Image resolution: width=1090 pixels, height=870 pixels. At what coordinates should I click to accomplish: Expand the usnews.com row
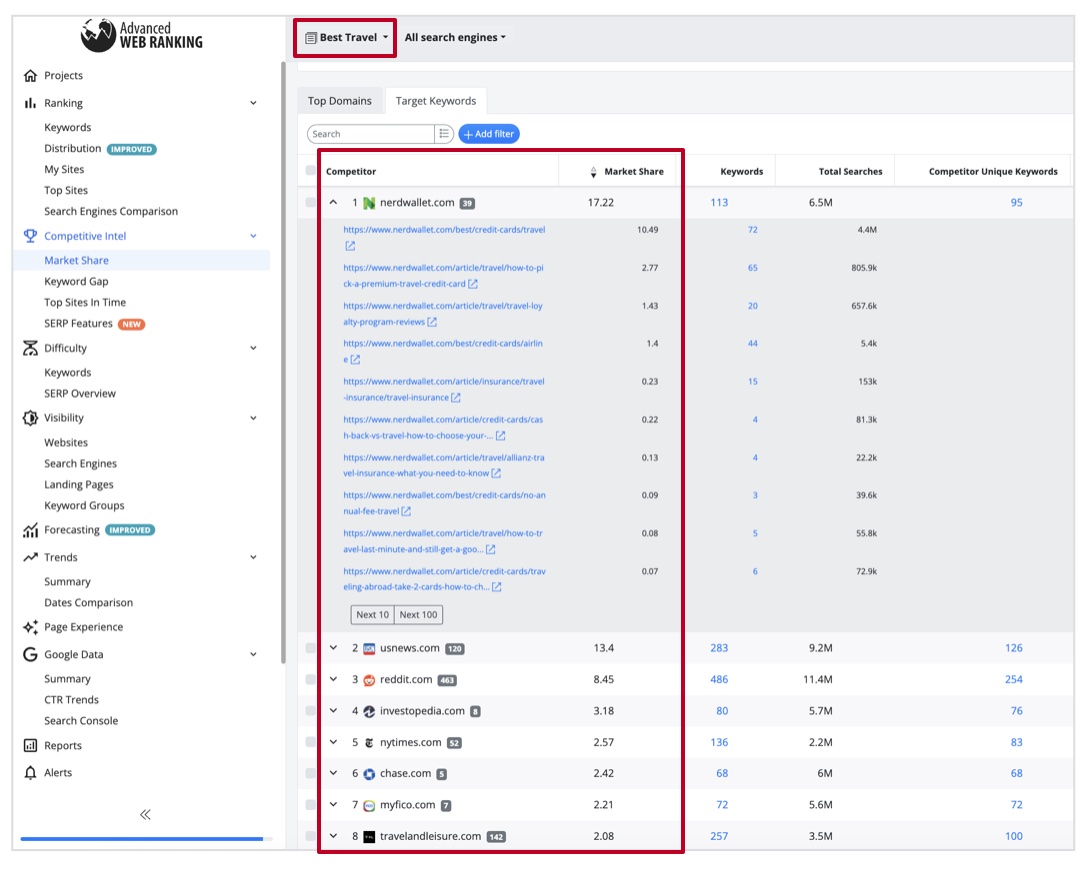(334, 648)
